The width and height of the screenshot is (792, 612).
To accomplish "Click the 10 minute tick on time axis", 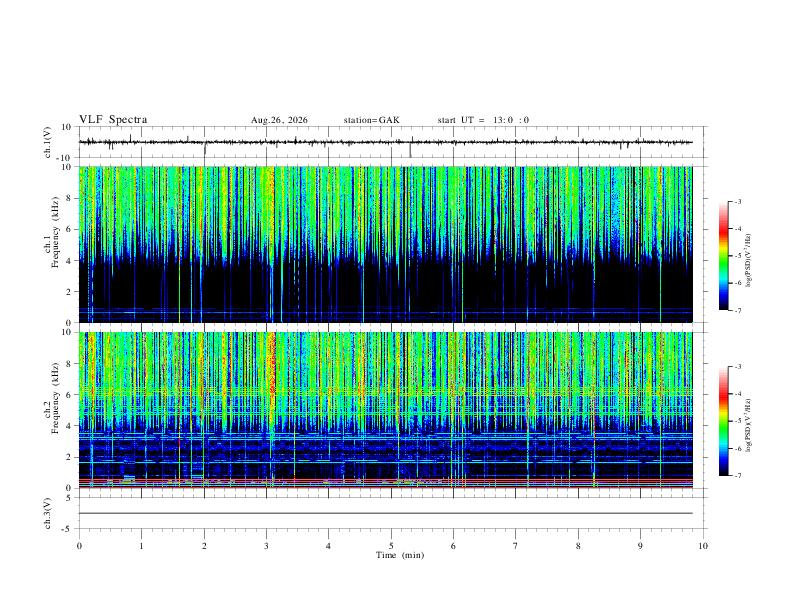I will (703, 546).
